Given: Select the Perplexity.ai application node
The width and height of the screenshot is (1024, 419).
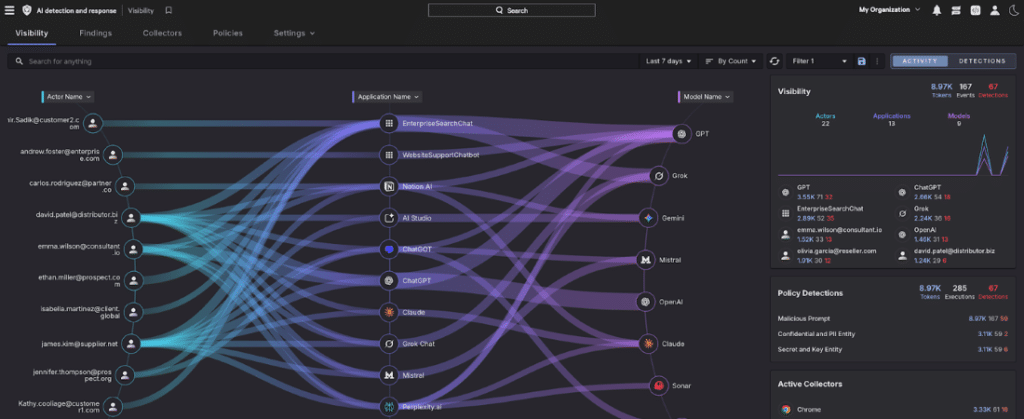Looking at the screenshot, I should (389, 407).
